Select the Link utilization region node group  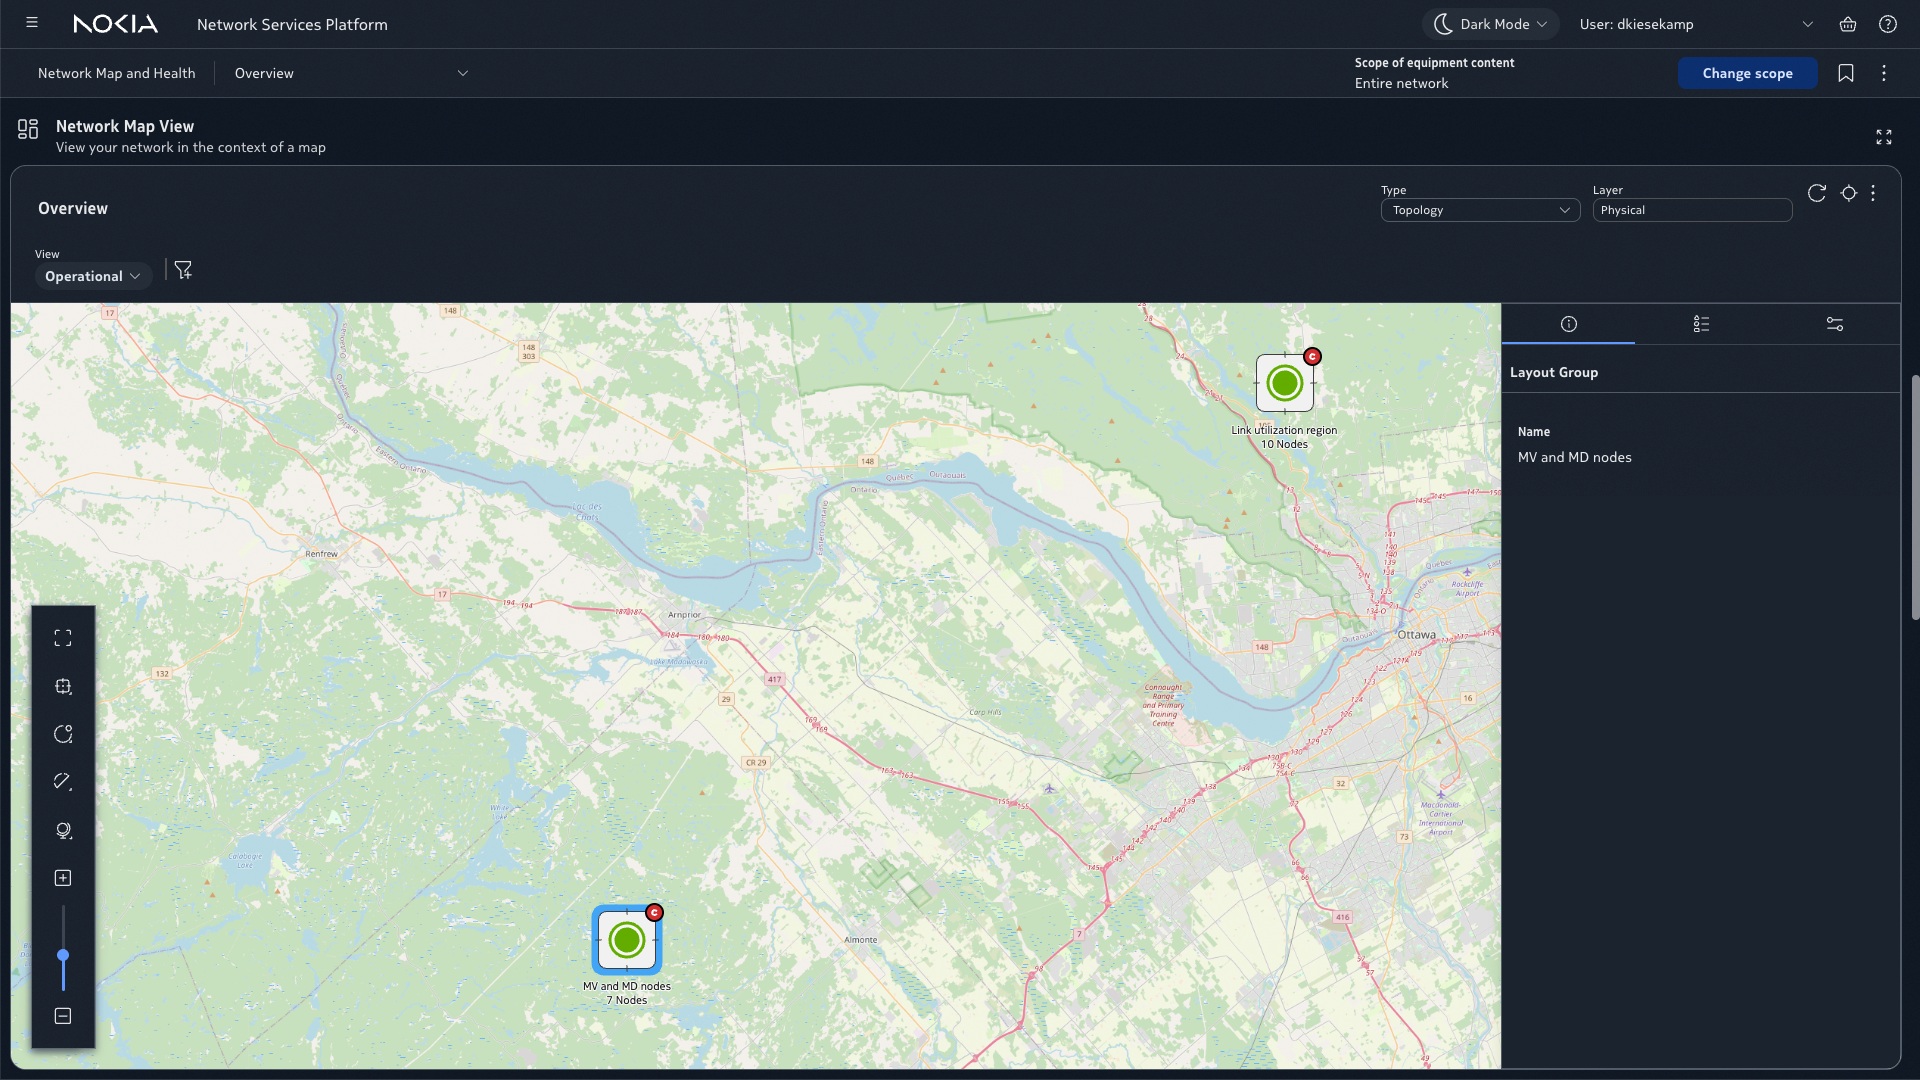tap(1285, 383)
